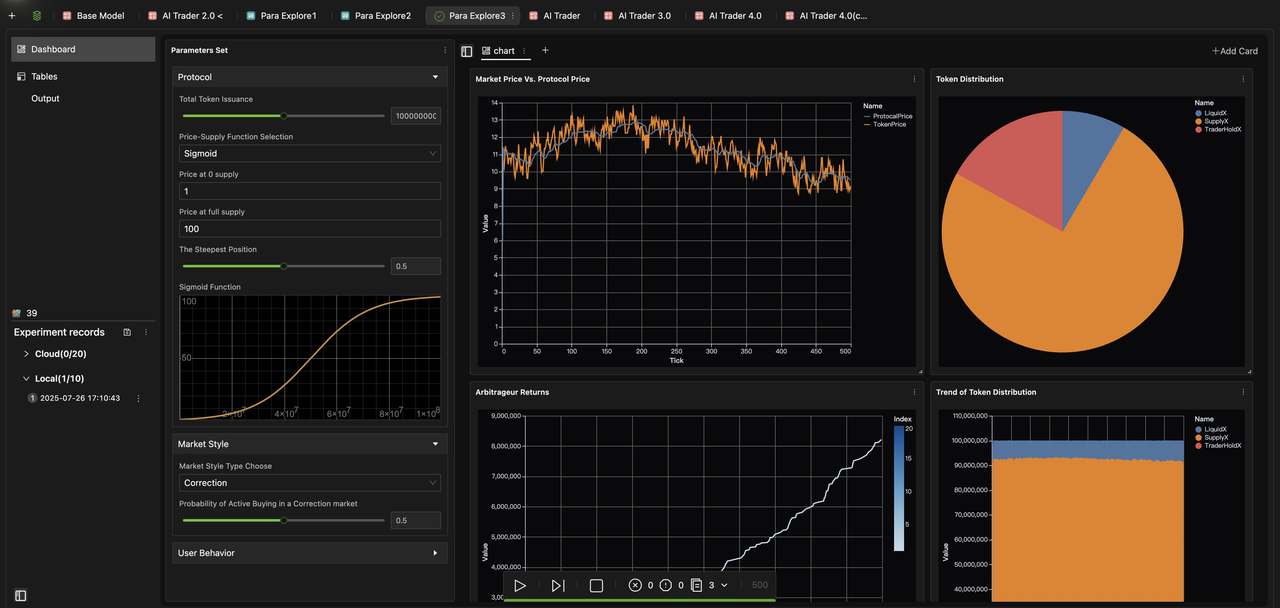1280x608 pixels.
Task: Open the green layers icon in top bar
Action: click(x=37, y=16)
